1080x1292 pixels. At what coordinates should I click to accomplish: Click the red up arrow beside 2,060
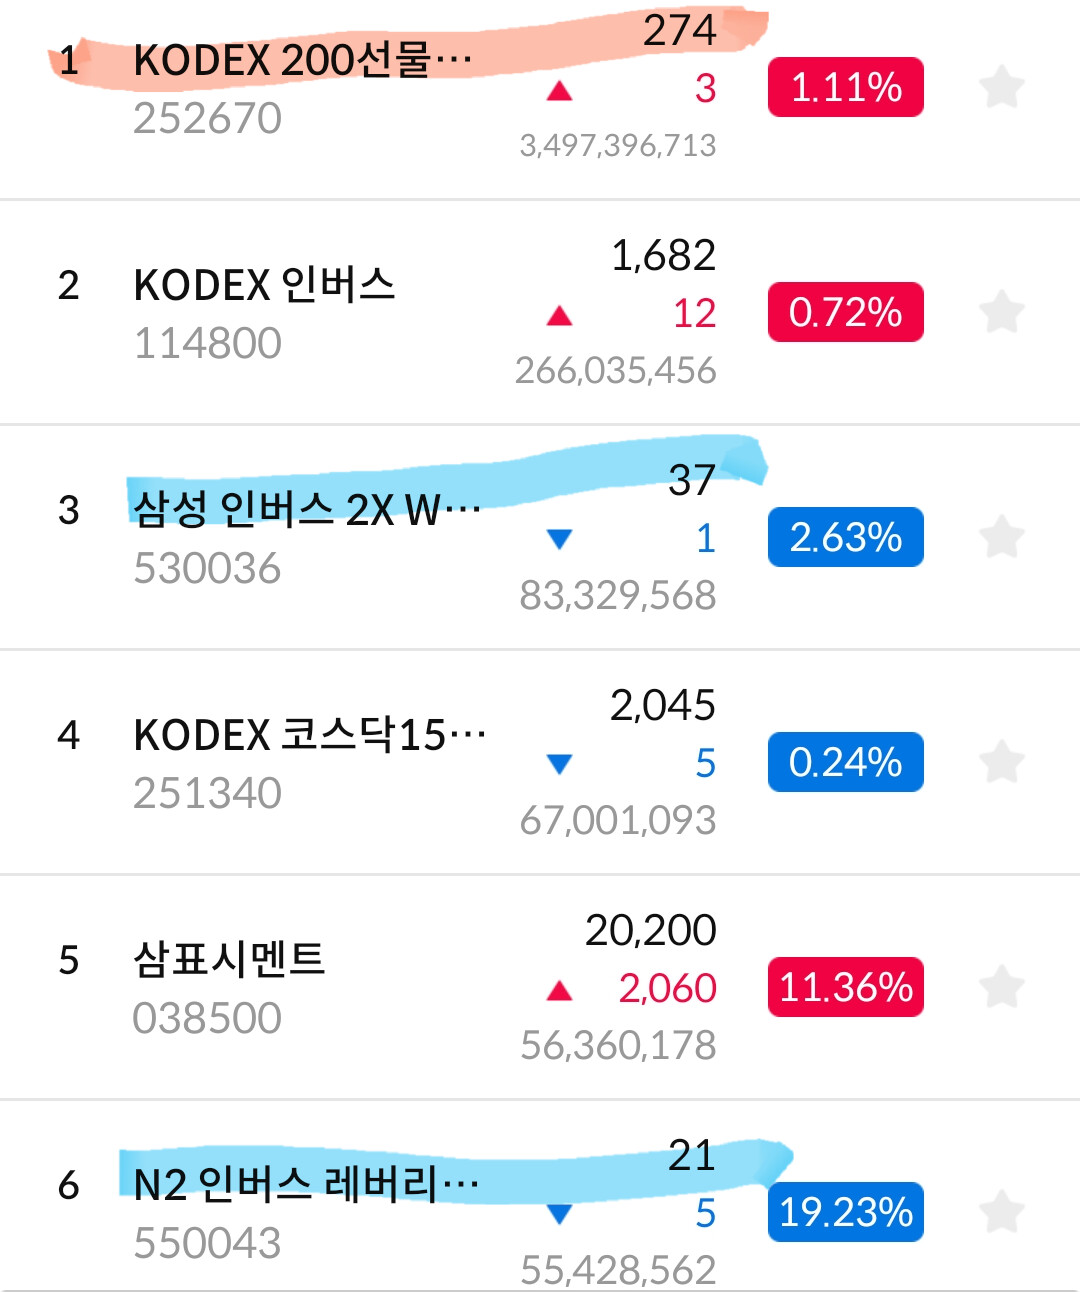point(559,991)
